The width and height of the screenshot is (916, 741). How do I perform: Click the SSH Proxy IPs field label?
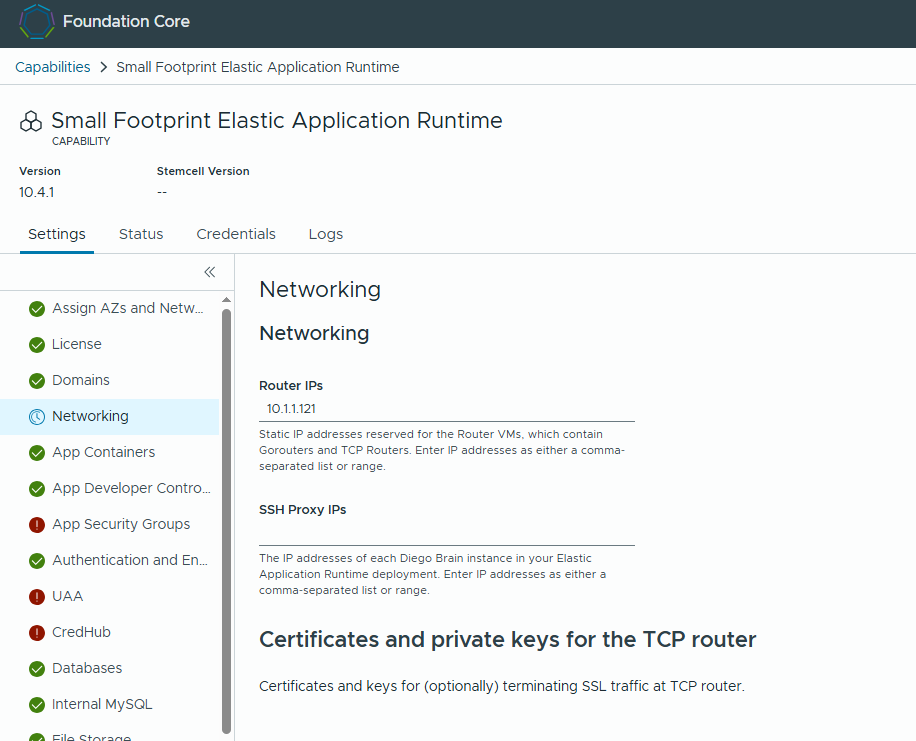303,510
